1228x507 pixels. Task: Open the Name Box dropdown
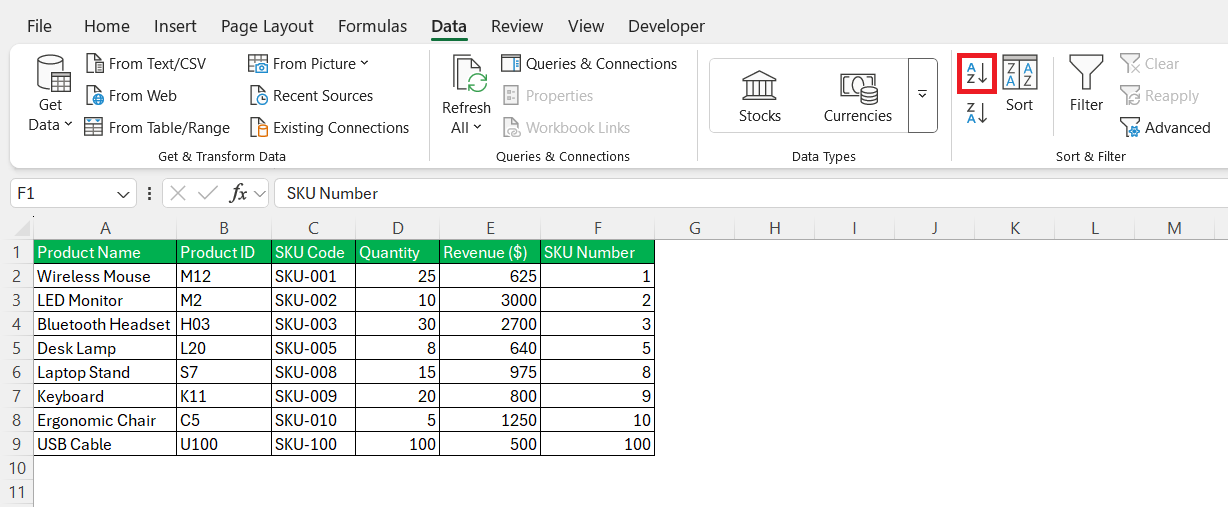(x=123, y=194)
